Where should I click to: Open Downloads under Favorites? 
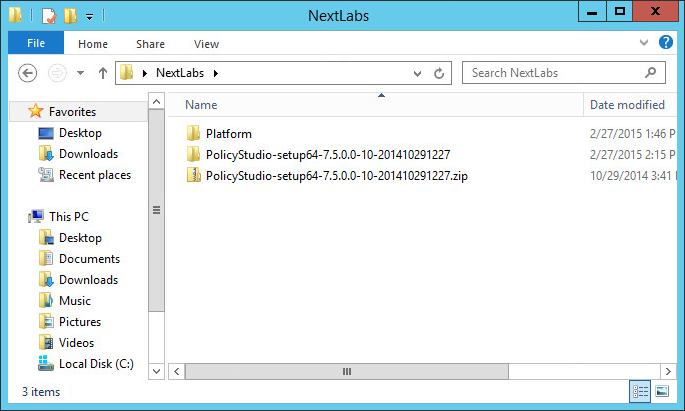88,154
